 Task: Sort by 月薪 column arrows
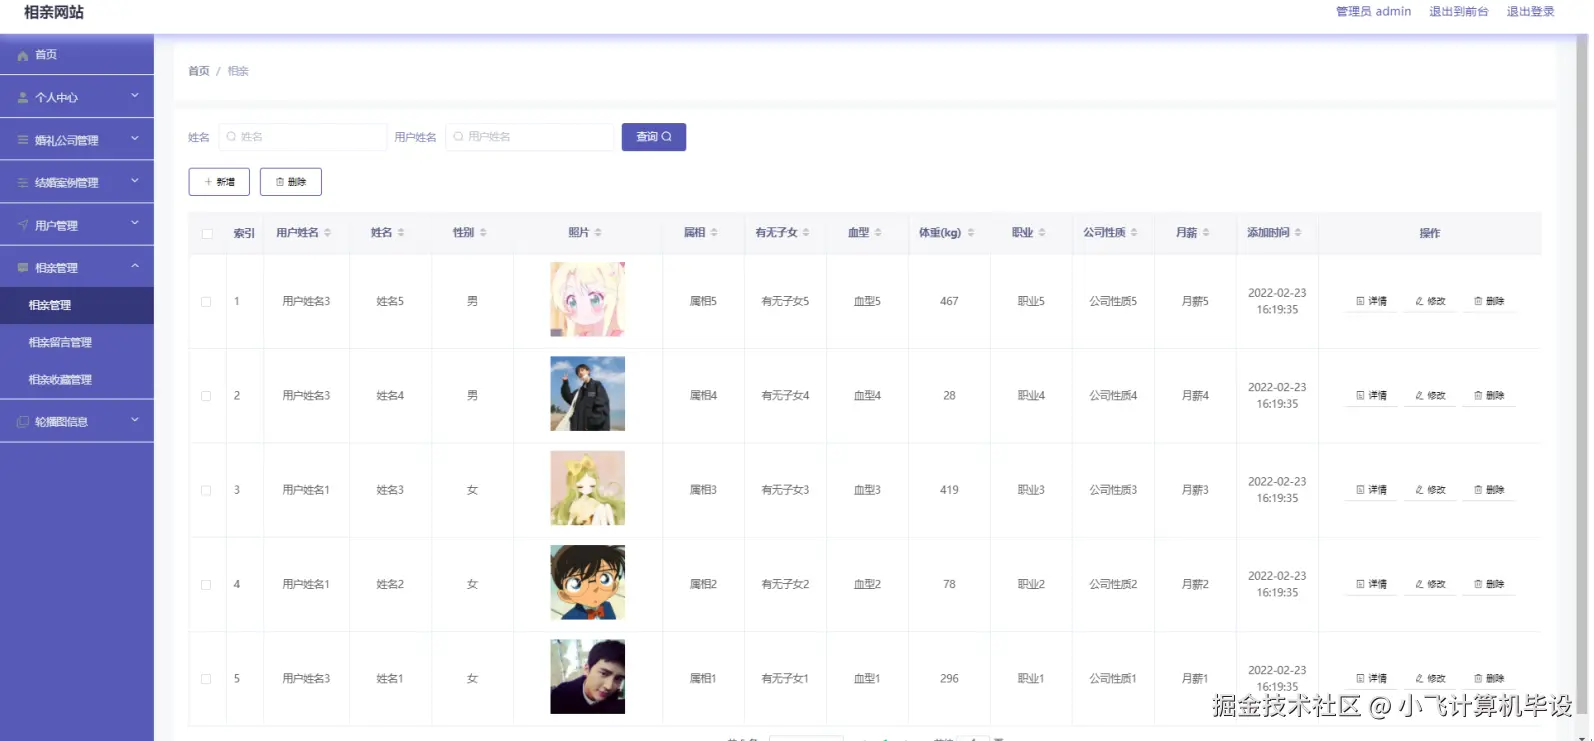[1206, 233]
